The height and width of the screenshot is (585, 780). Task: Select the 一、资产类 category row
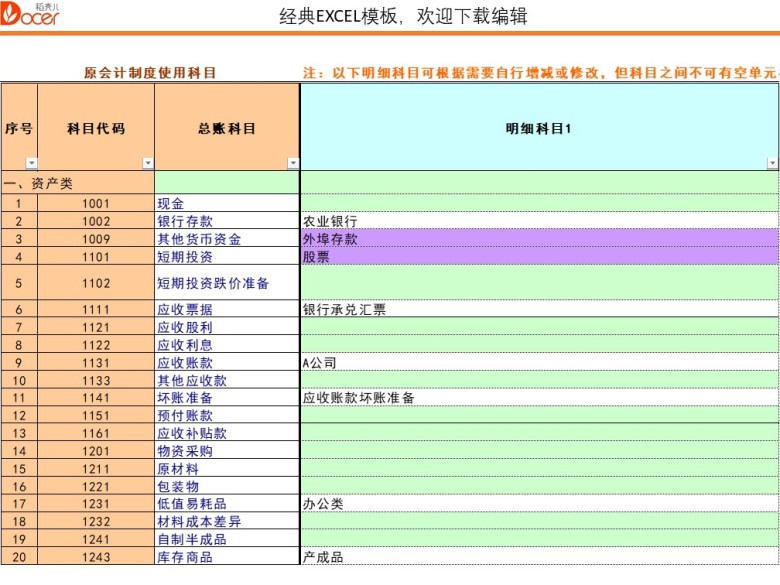coord(78,183)
